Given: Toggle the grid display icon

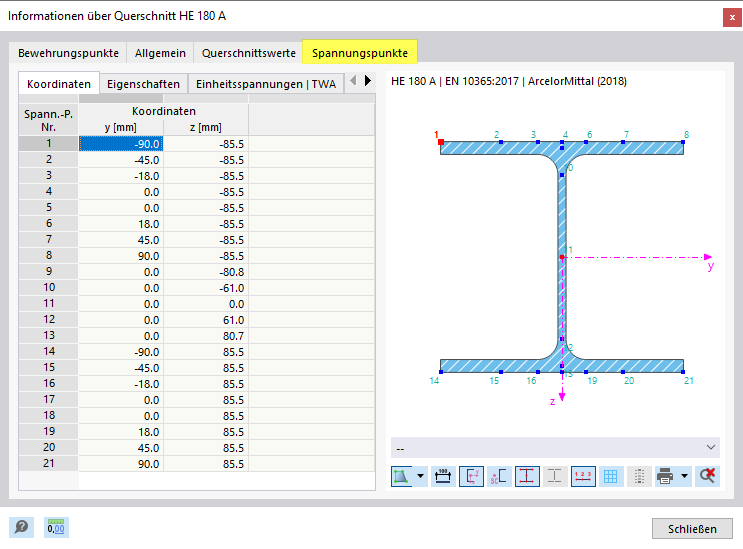Looking at the screenshot, I should [611, 476].
